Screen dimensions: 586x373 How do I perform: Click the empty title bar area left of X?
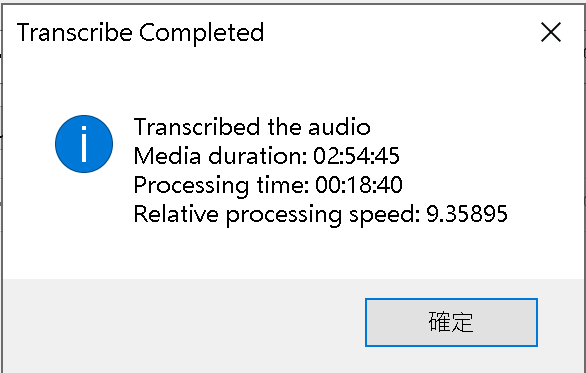pos(402,33)
